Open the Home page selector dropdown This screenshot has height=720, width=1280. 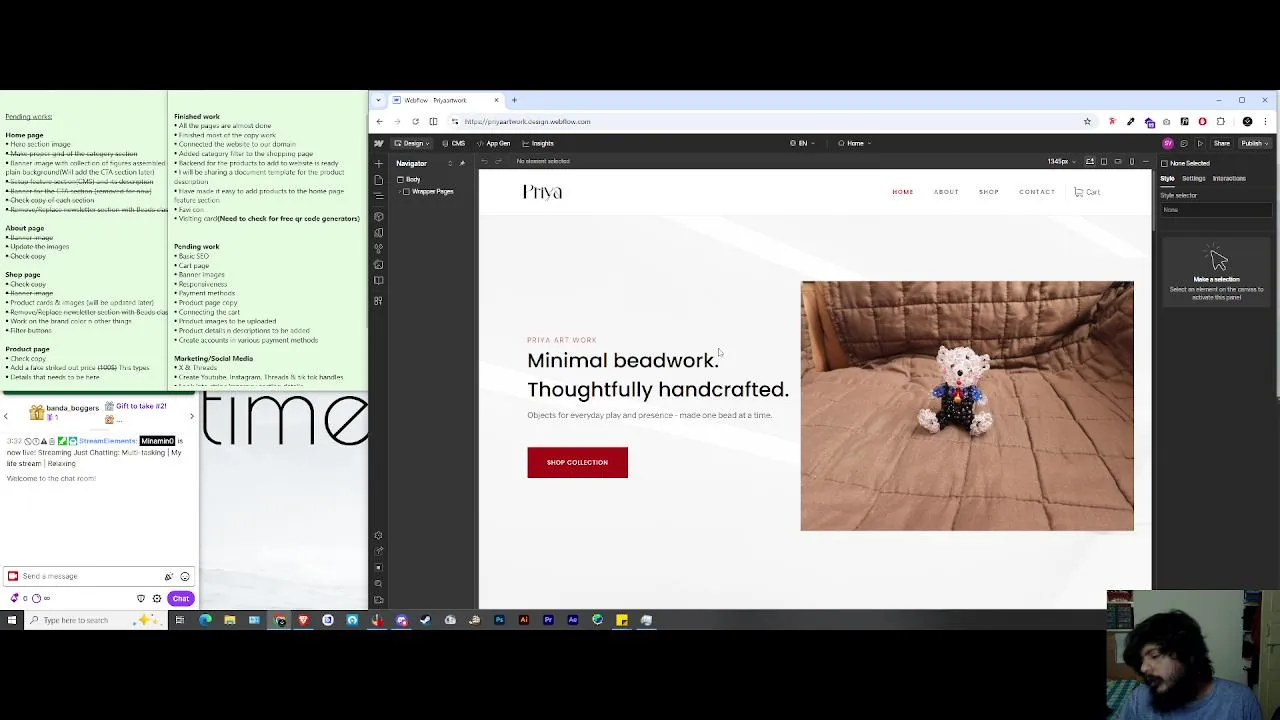tap(854, 143)
